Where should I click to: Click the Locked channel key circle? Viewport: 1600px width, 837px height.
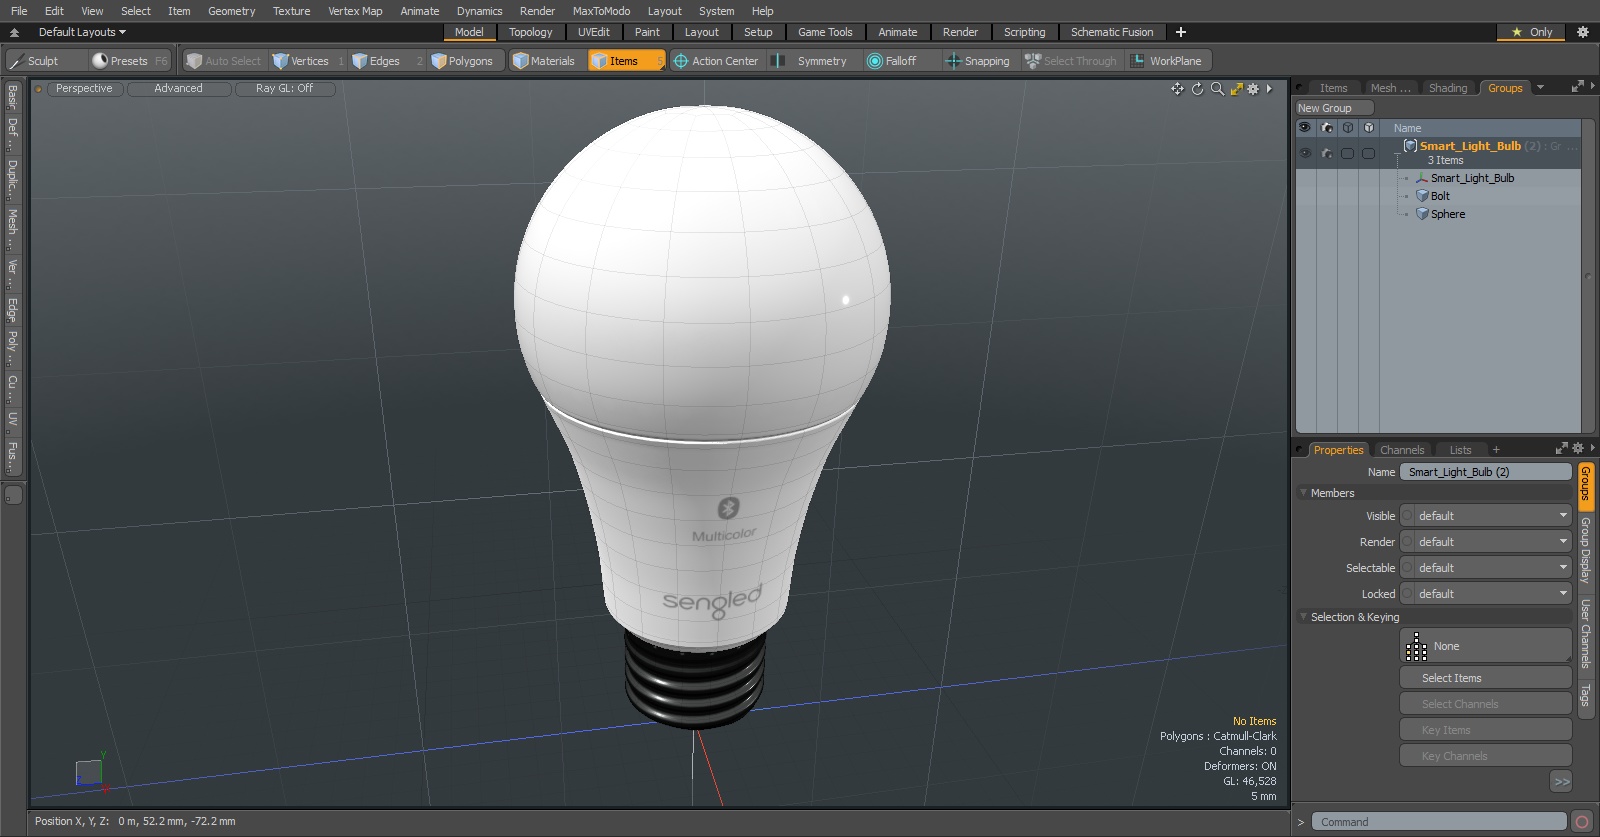(x=1408, y=594)
